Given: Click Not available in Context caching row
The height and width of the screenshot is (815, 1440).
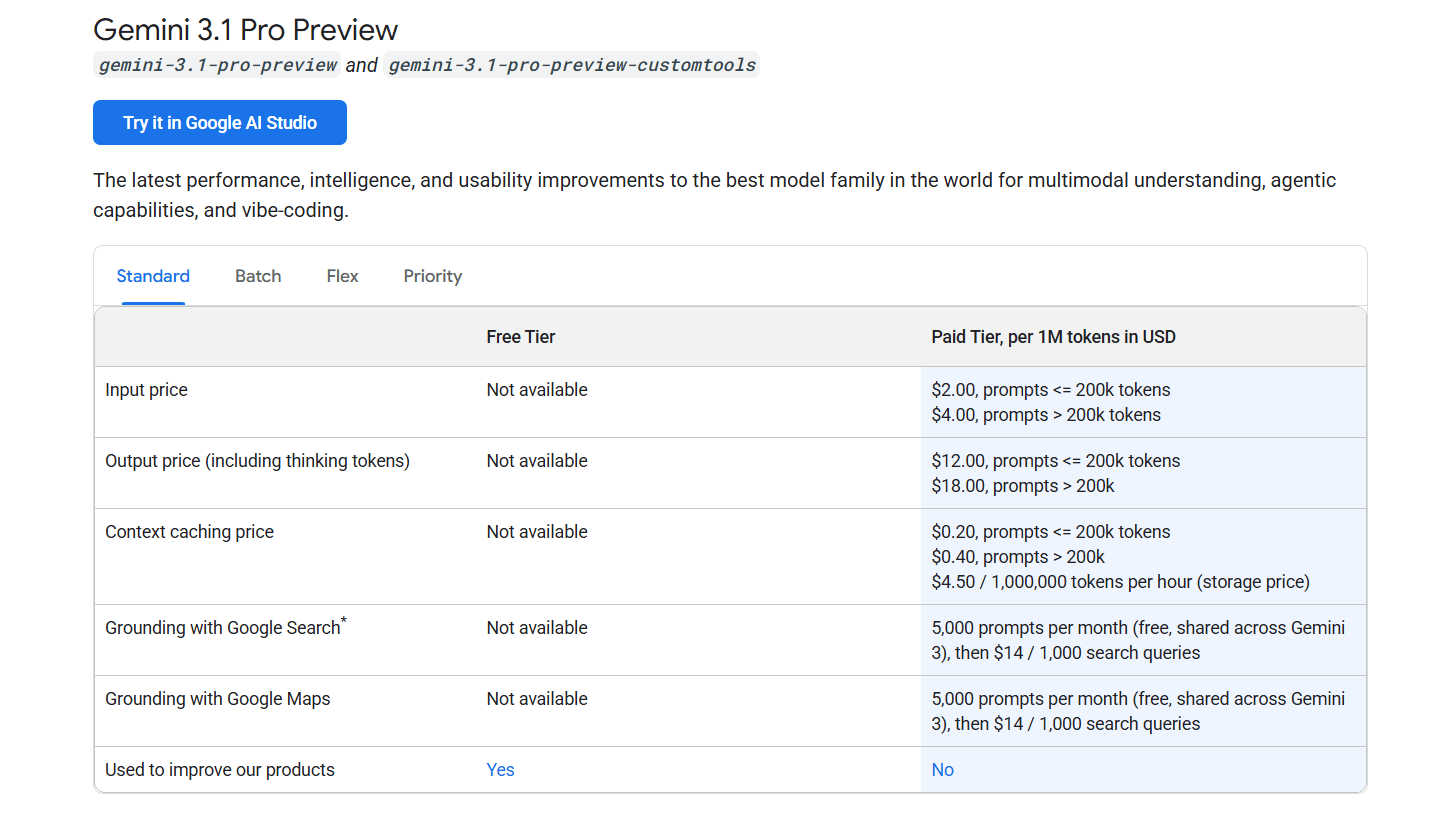Looking at the screenshot, I should (537, 532).
